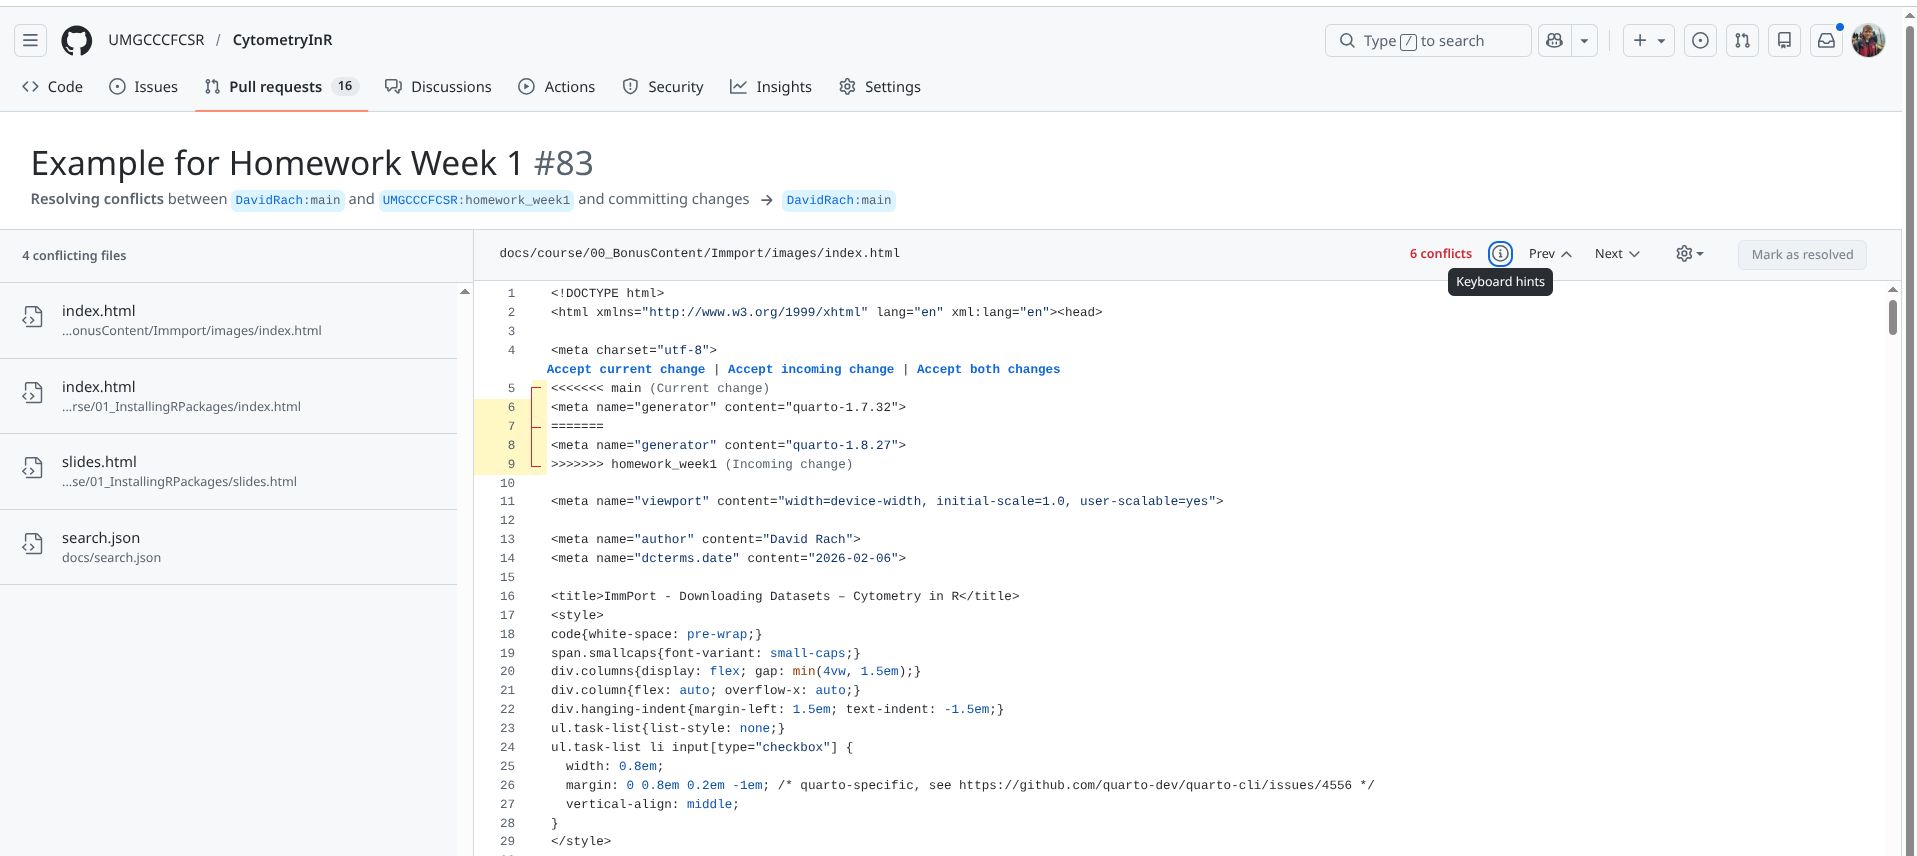Click the search input field
The image size is (1917, 856).
[1428, 40]
